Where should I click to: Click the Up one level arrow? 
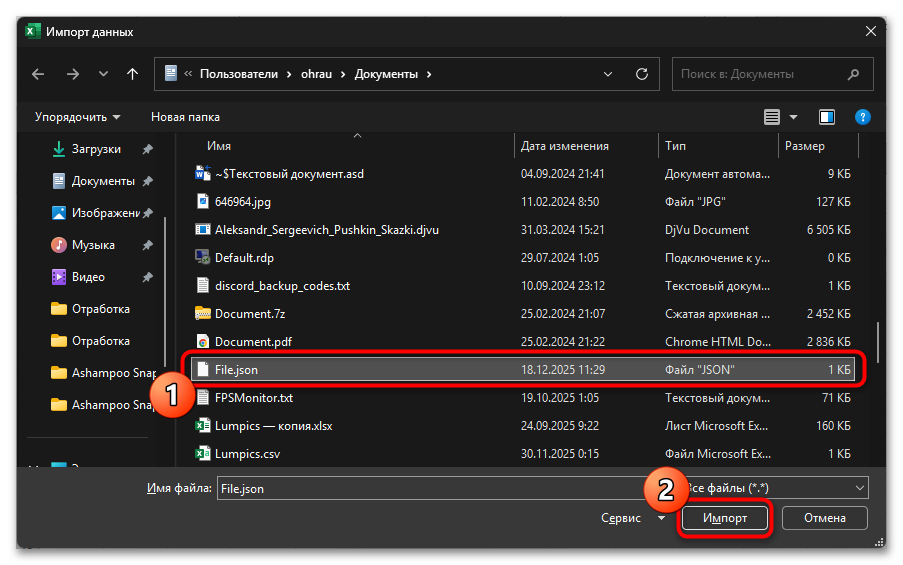(x=133, y=74)
